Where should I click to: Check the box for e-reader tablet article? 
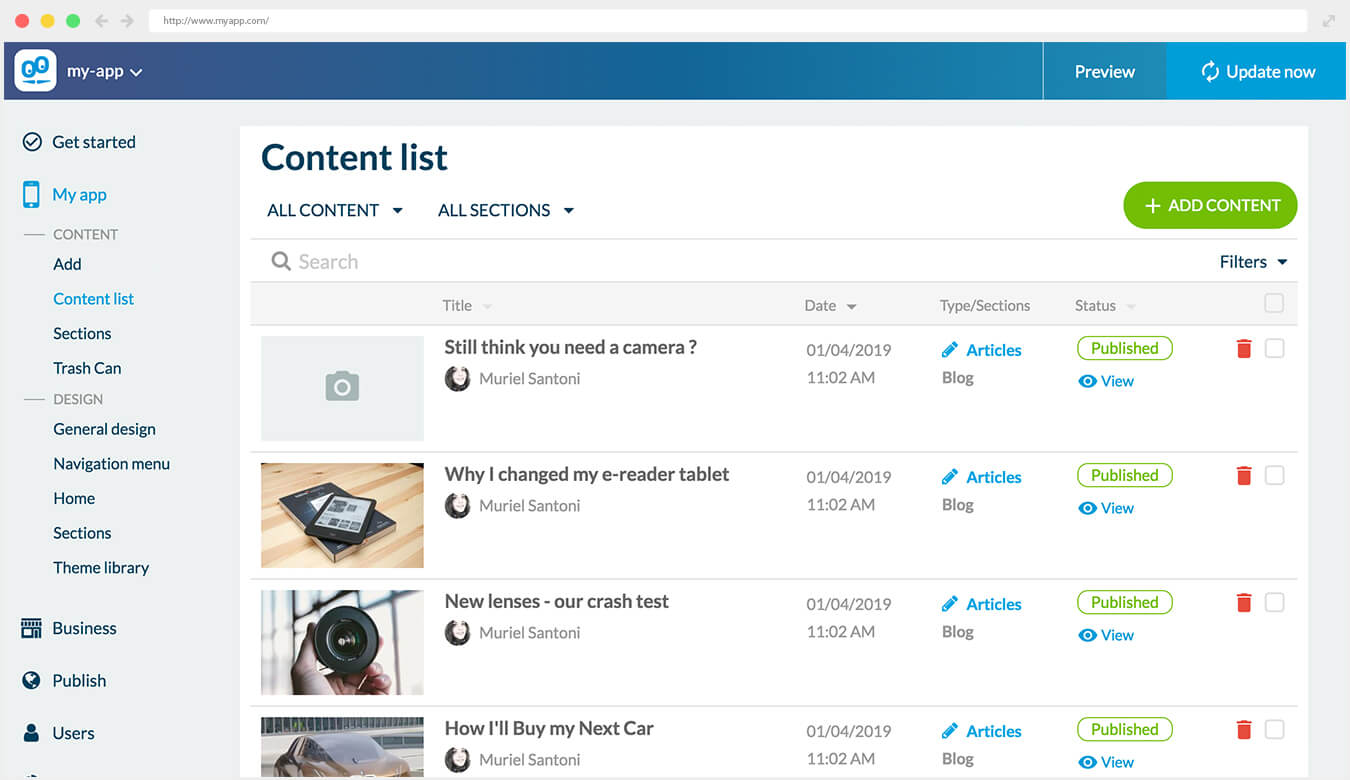click(x=1274, y=475)
